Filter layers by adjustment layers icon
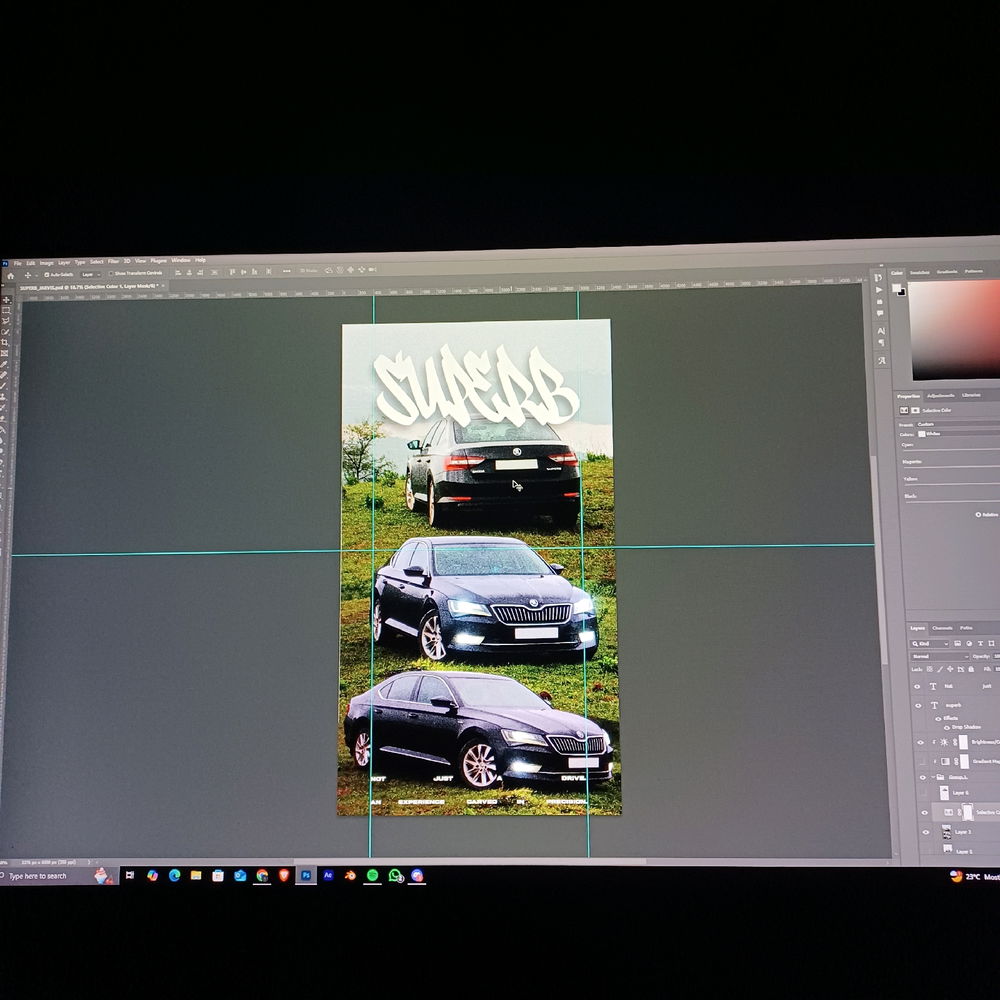1000x1000 pixels. pos(969,643)
